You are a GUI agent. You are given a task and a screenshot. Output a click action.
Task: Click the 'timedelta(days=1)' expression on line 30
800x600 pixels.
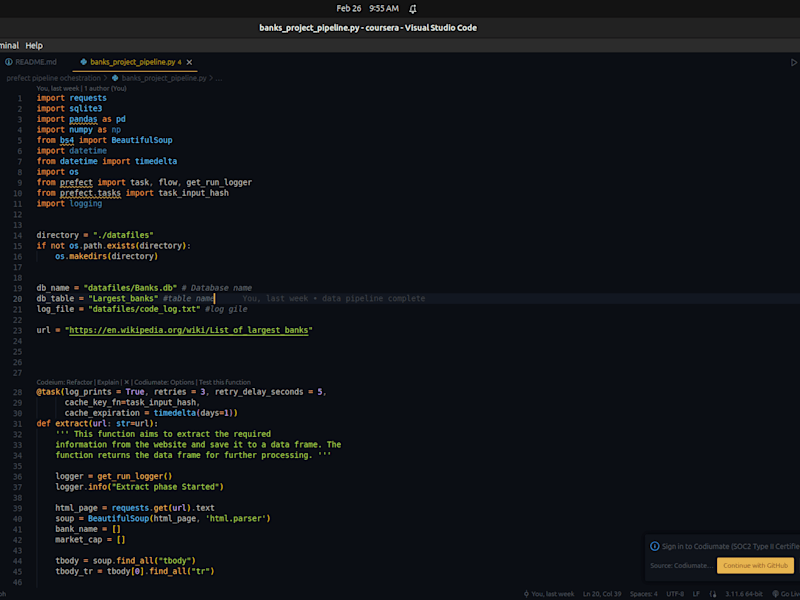195,413
